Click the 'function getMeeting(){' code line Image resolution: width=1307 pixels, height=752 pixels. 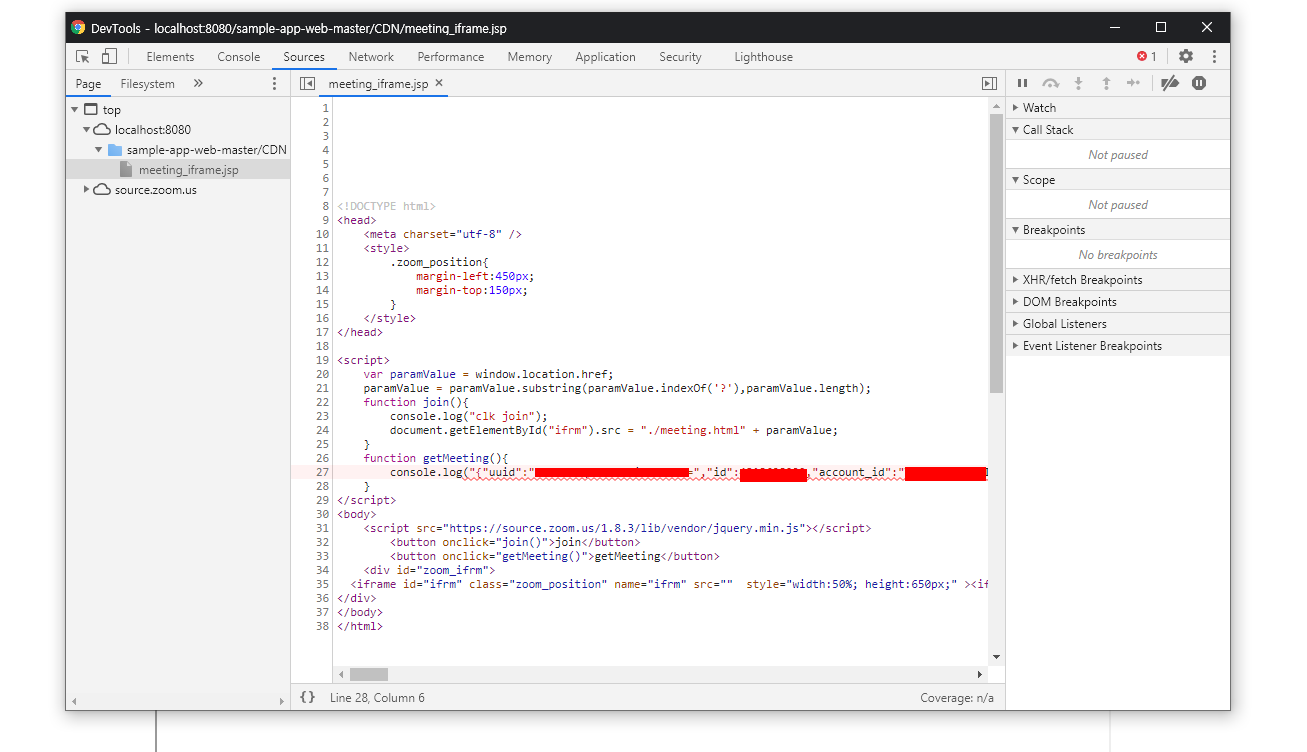click(436, 458)
